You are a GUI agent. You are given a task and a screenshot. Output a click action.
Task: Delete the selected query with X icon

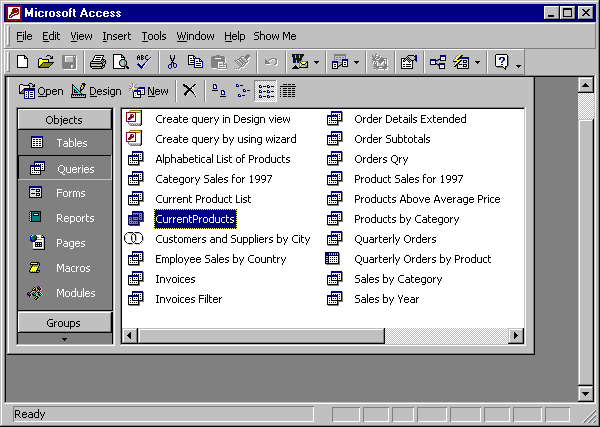[x=189, y=91]
